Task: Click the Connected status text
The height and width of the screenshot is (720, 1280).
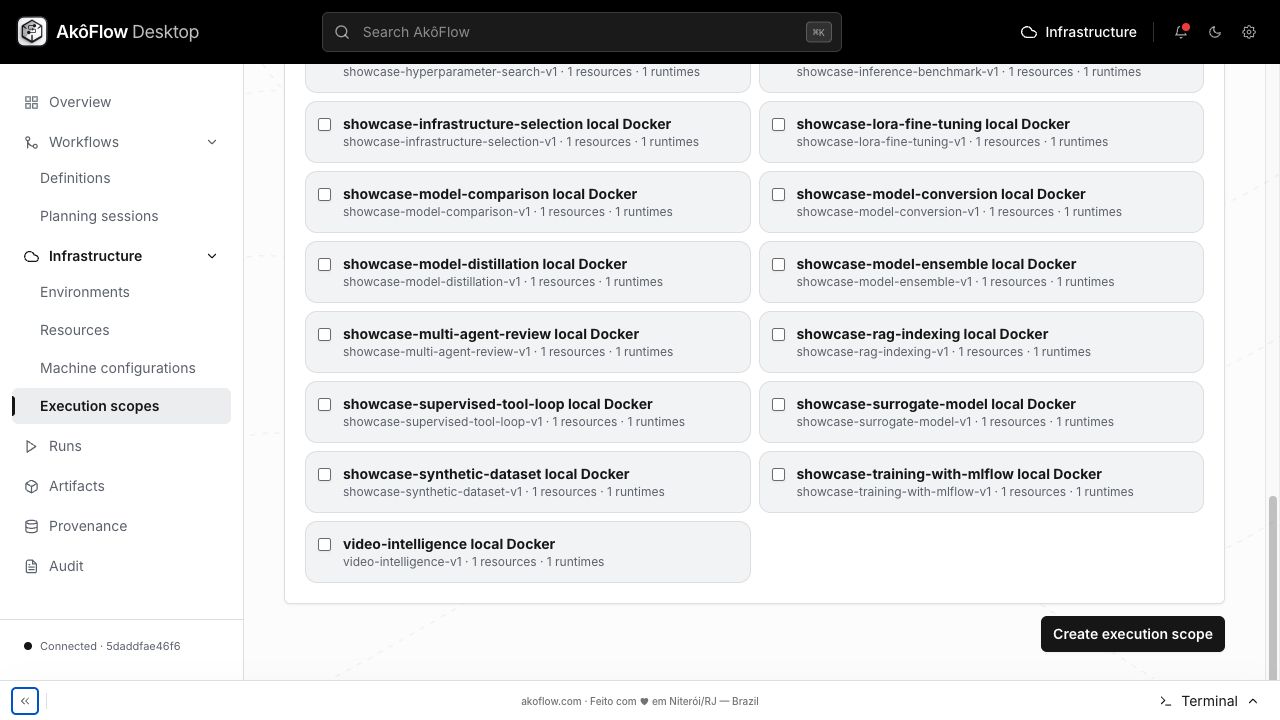Action: [110, 646]
